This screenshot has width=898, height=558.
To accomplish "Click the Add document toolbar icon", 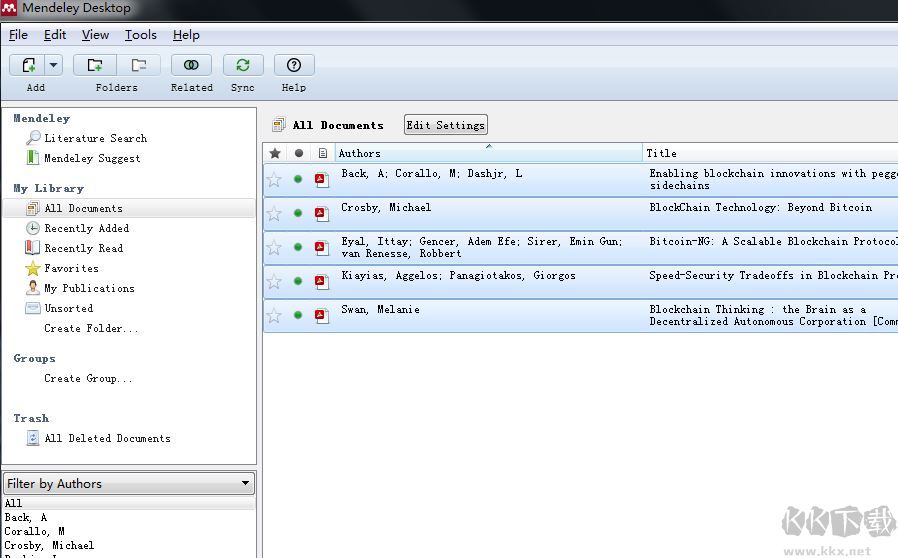I will click(x=27, y=65).
